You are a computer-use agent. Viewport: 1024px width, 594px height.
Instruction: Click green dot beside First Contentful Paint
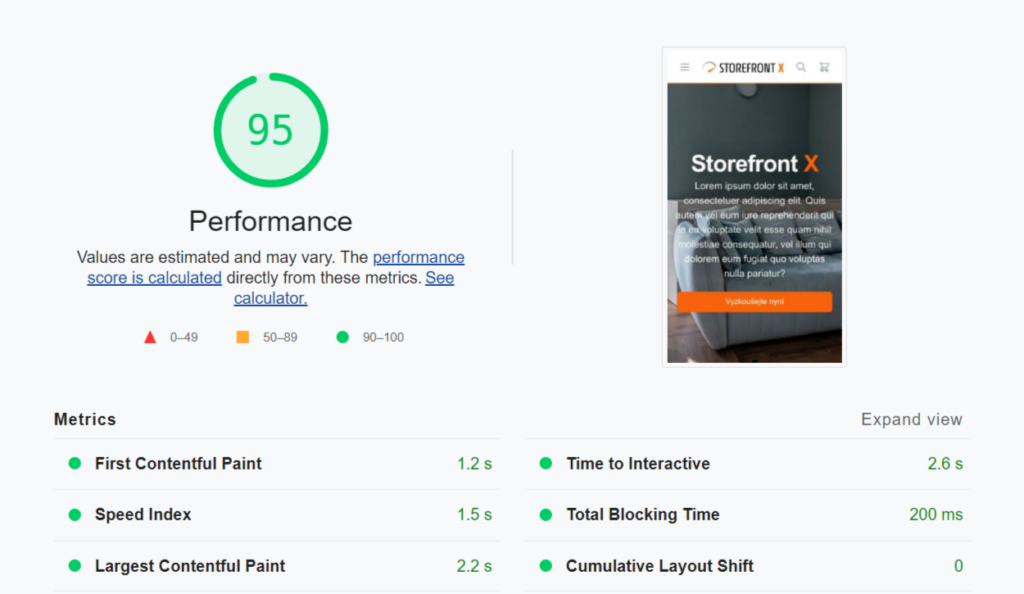click(74, 463)
